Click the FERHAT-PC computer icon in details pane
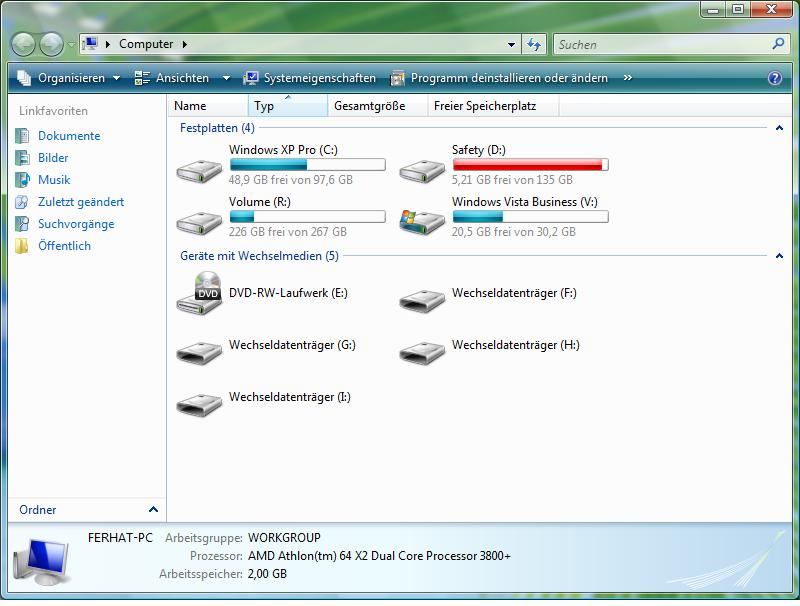Viewport: 800px width, 606px height. tap(42, 561)
